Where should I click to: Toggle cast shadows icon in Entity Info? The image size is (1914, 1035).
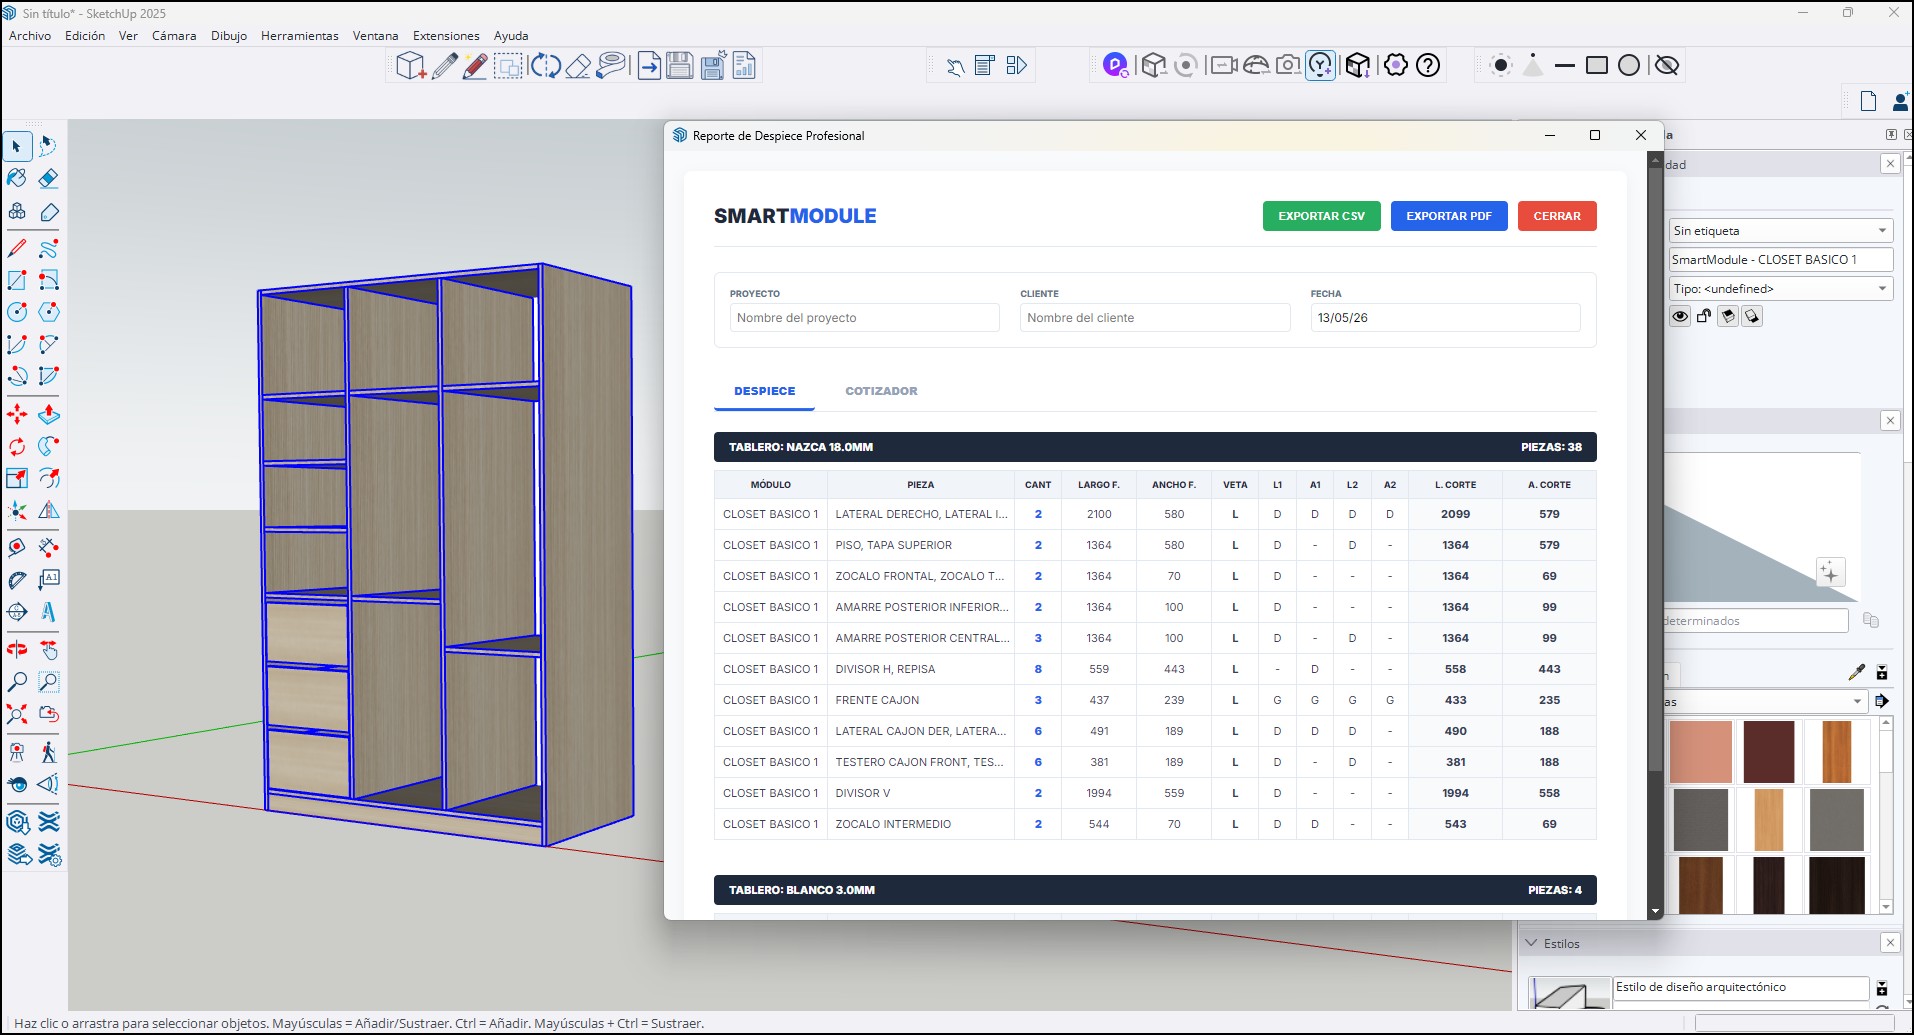(1752, 316)
